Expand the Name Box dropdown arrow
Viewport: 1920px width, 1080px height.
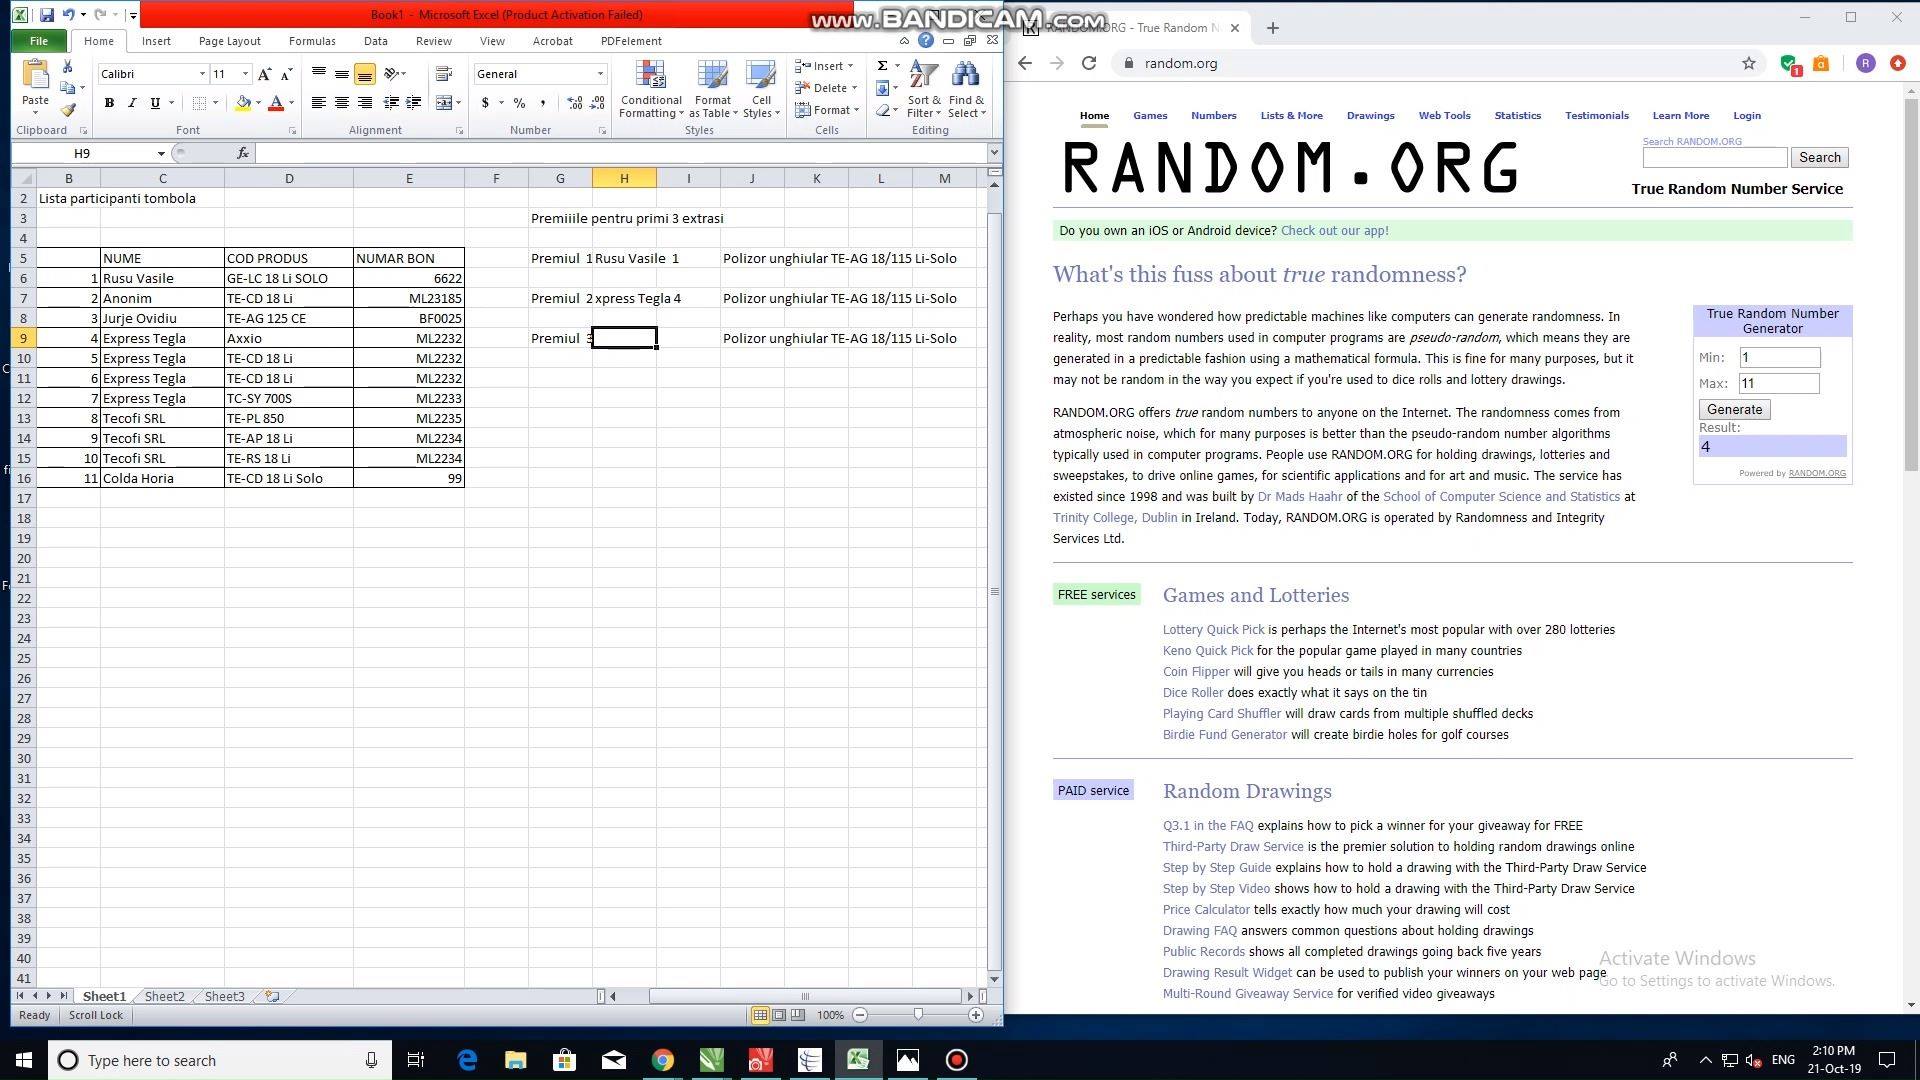pyautogui.click(x=161, y=153)
